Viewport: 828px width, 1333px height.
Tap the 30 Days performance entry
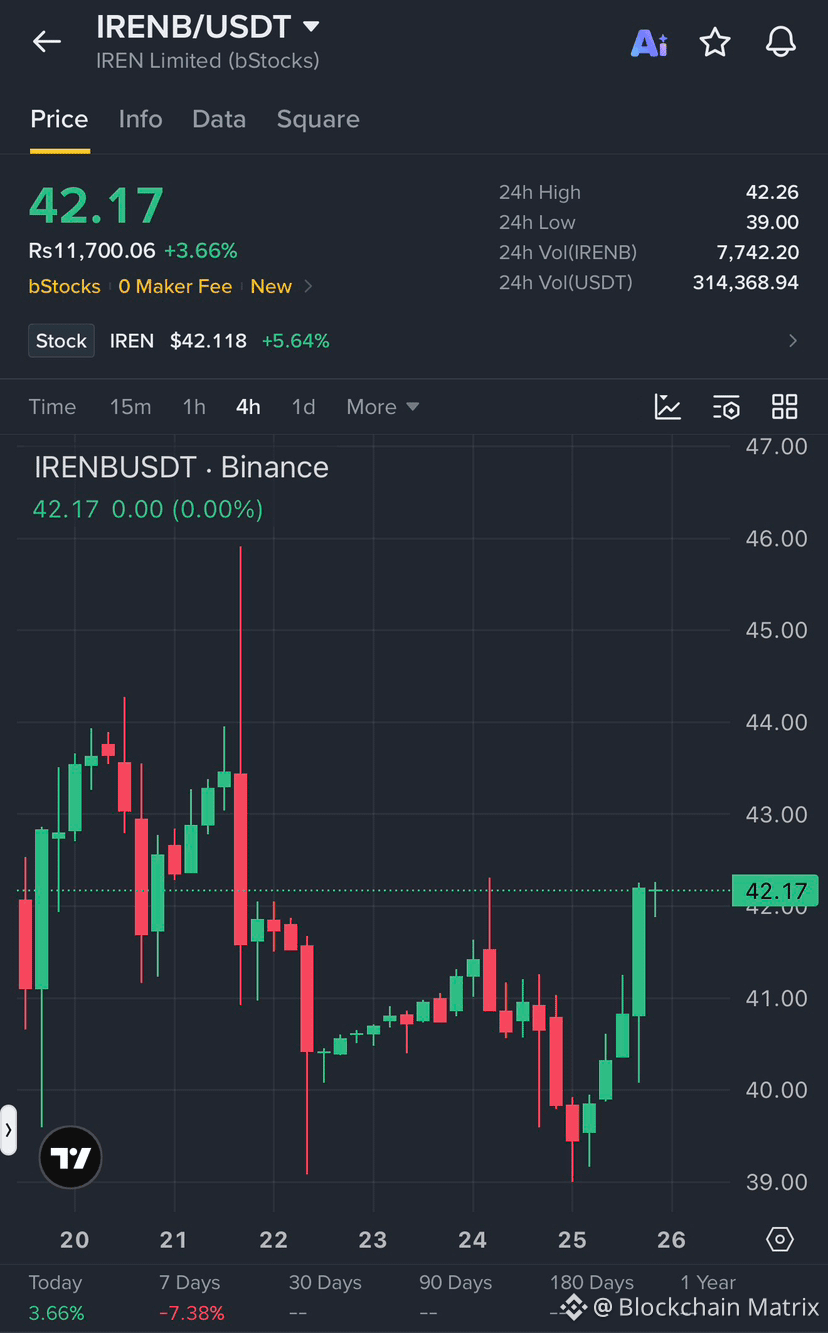(x=325, y=1297)
